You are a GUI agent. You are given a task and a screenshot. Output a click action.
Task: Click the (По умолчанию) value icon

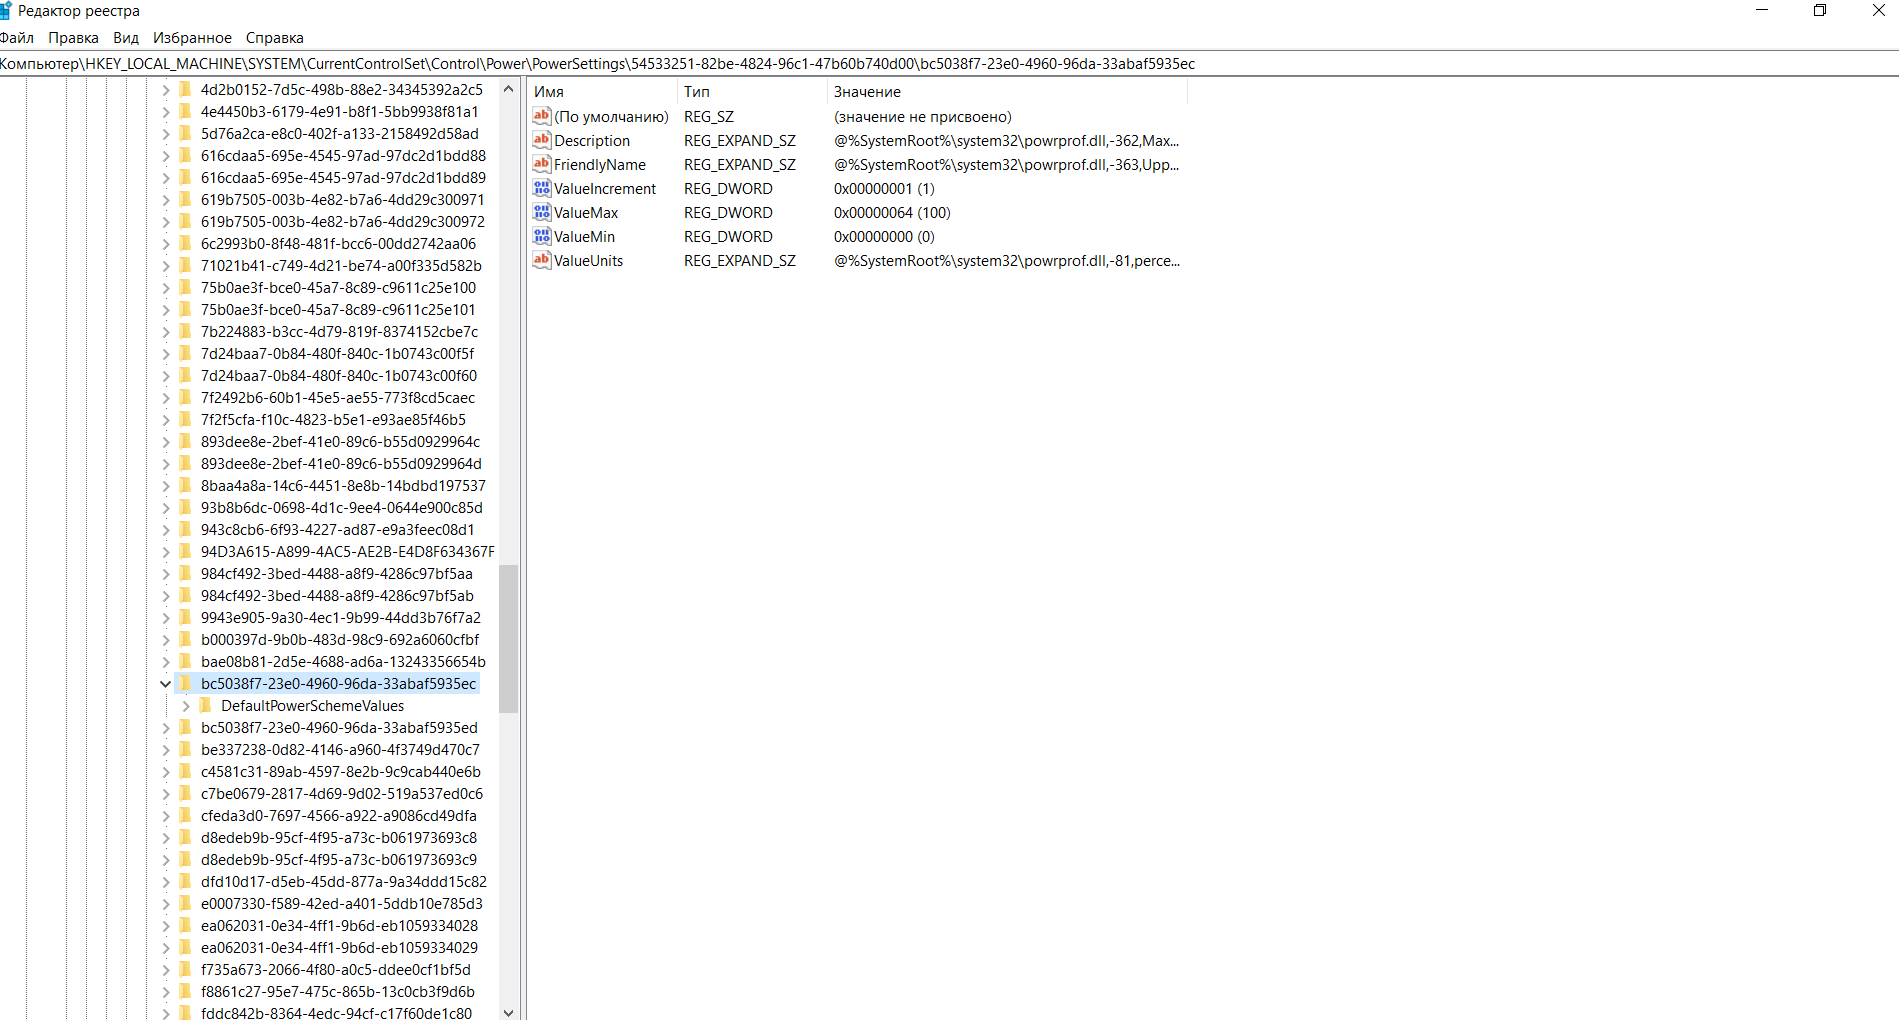(x=542, y=116)
